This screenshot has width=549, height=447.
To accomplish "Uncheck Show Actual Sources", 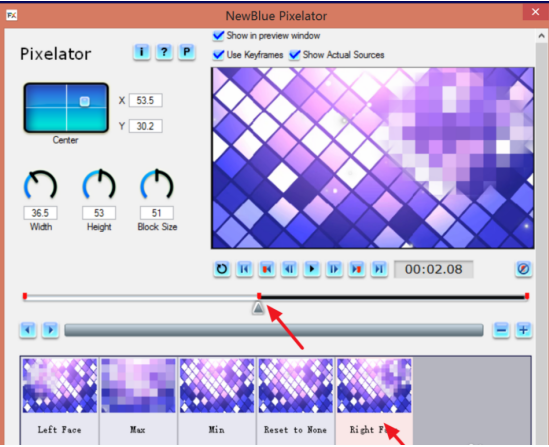I will point(294,55).
